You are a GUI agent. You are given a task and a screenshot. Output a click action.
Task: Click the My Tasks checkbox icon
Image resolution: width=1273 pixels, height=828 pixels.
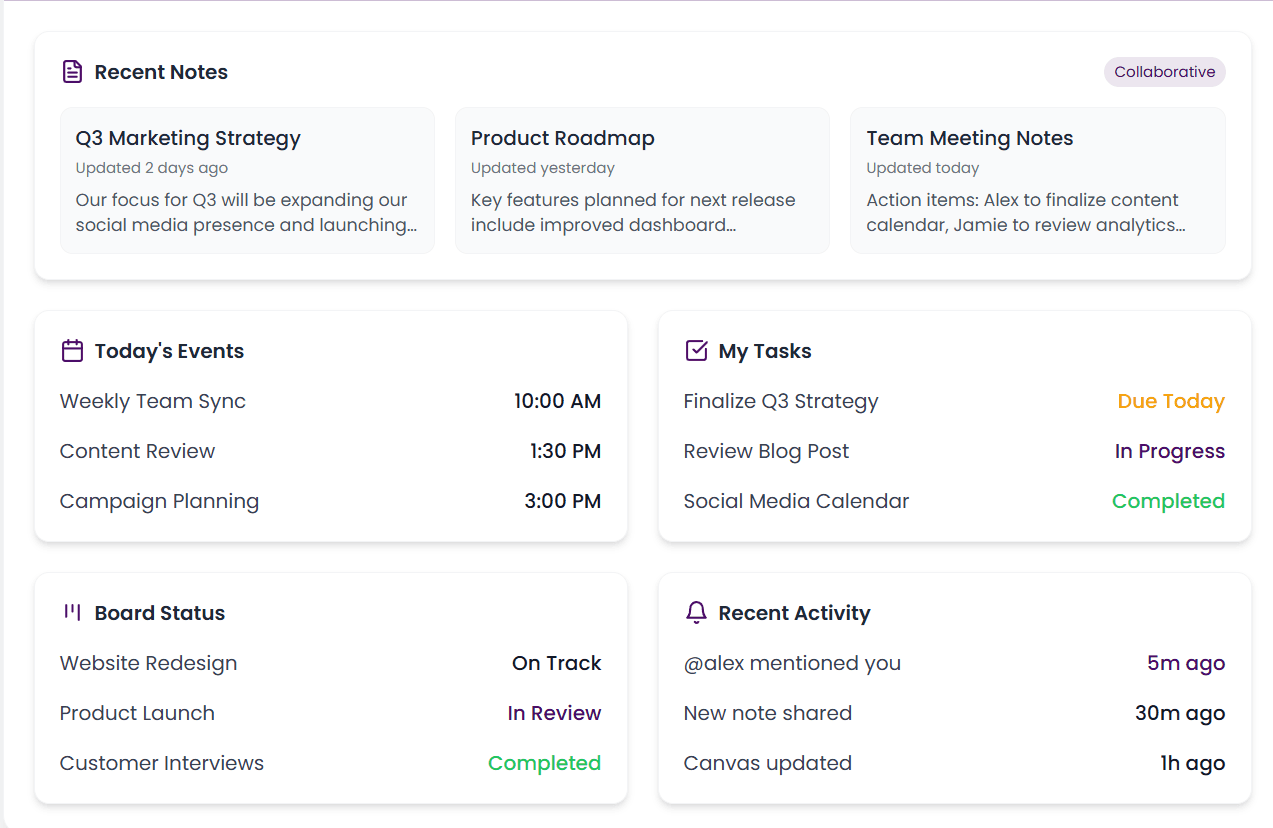[696, 351]
